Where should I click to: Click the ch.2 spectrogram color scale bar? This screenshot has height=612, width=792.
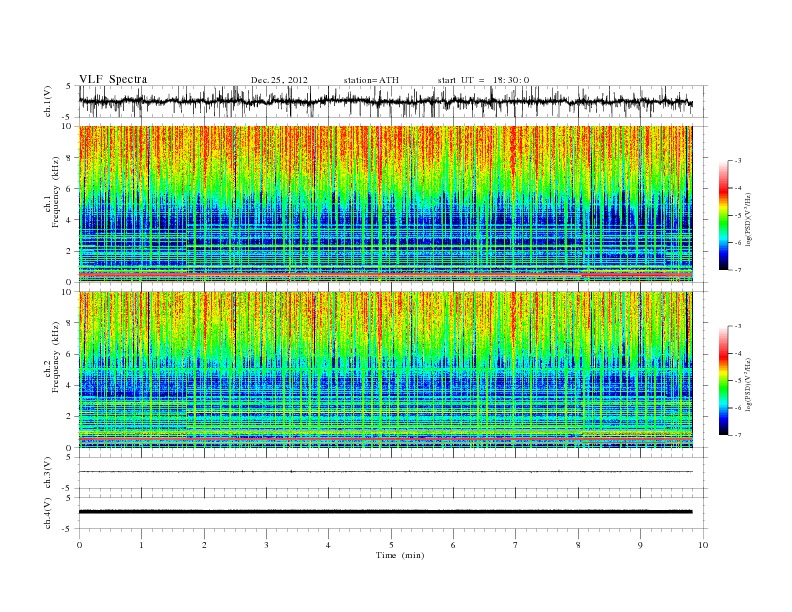[x=723, y=380]
